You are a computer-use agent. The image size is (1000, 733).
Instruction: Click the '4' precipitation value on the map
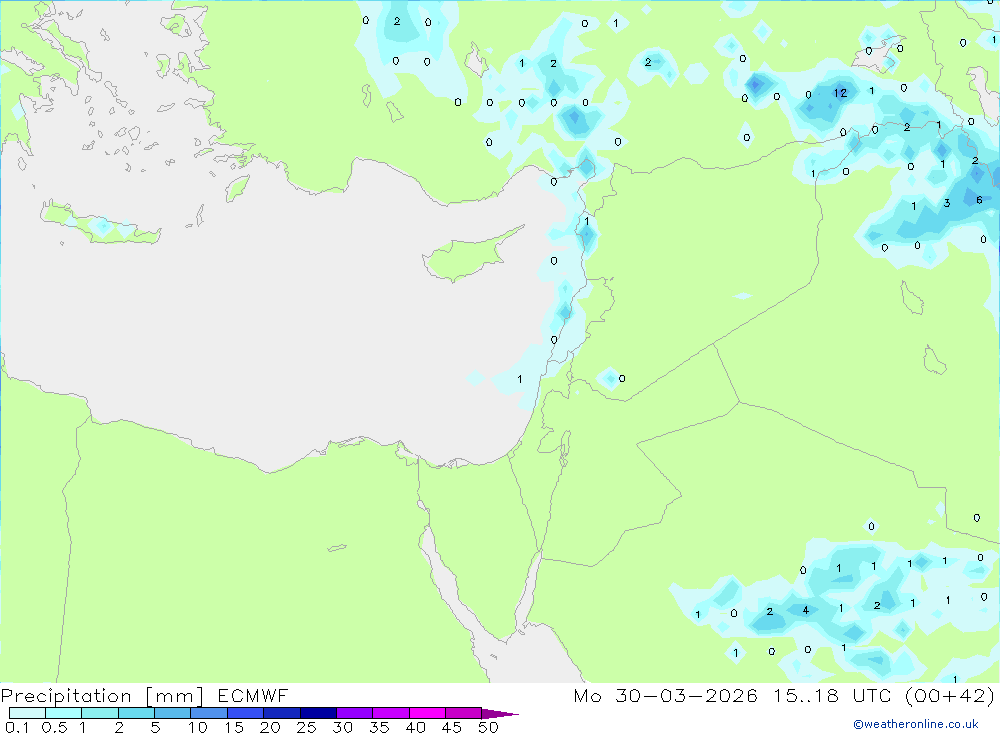pos(805,611)
